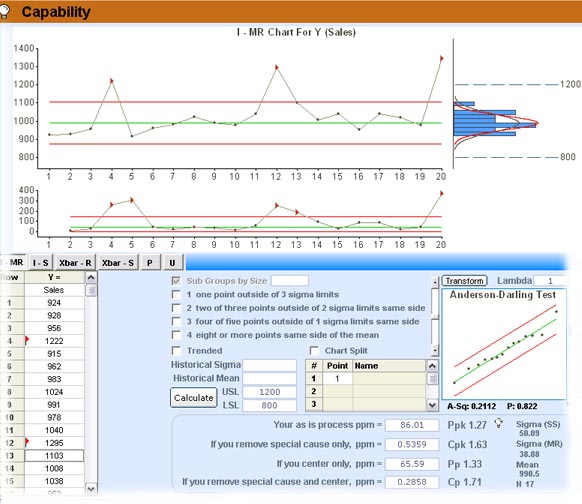Click rules list scroll up arrow
Viewport: 582px width, 504px height.
pyautogui.click(x=435, y=282)
